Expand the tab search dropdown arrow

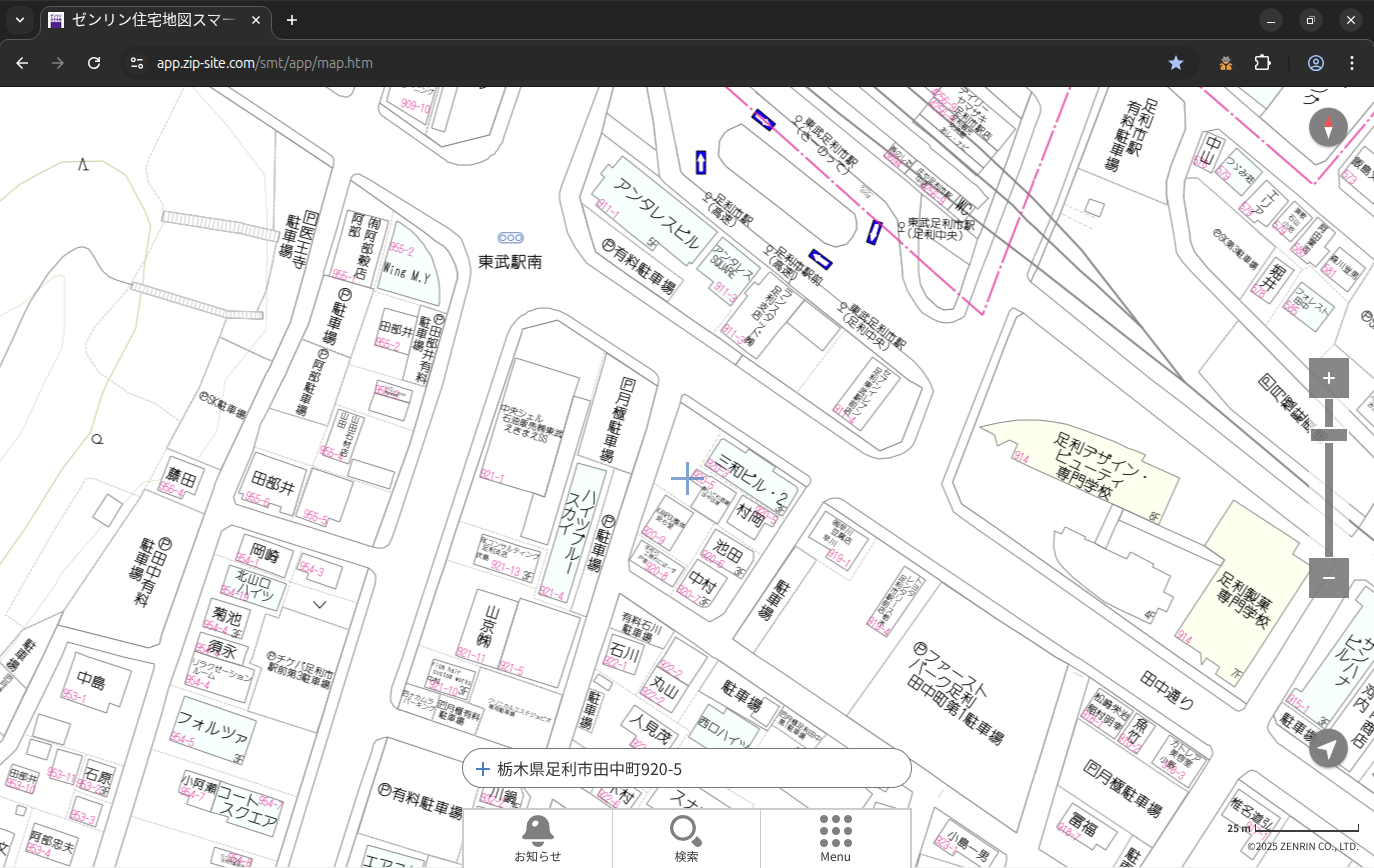point(20,20)
